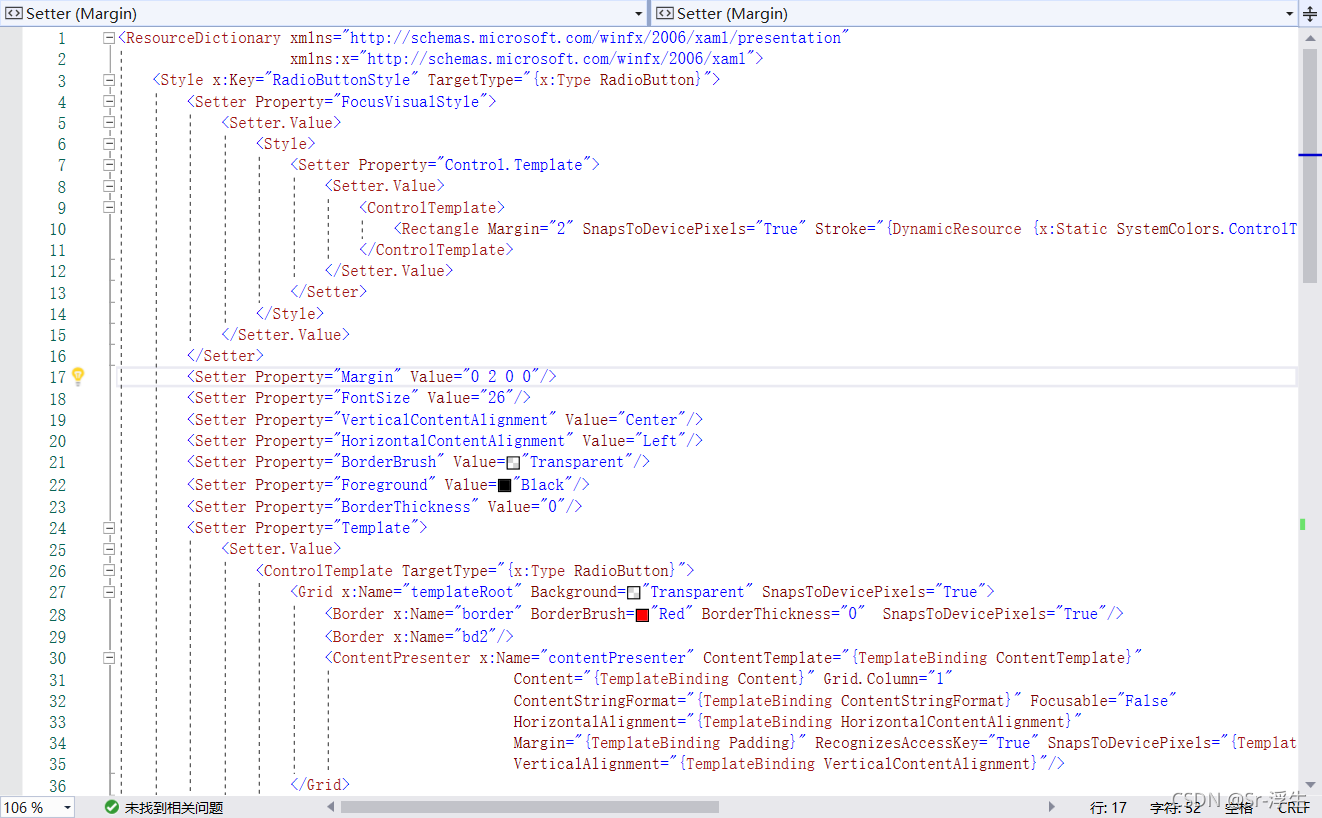1322x818 pixels.
Task: Click the Transparent color glyph on the BorderBrush line
Action: pos(512,462)
